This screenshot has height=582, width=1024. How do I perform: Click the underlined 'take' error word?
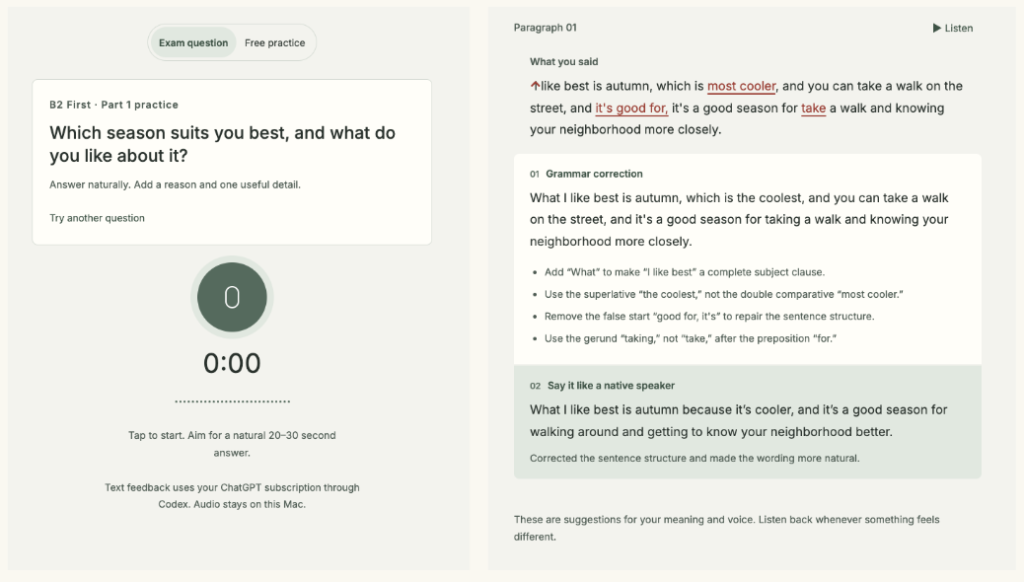pyautogui.click(x=813, y=108)
